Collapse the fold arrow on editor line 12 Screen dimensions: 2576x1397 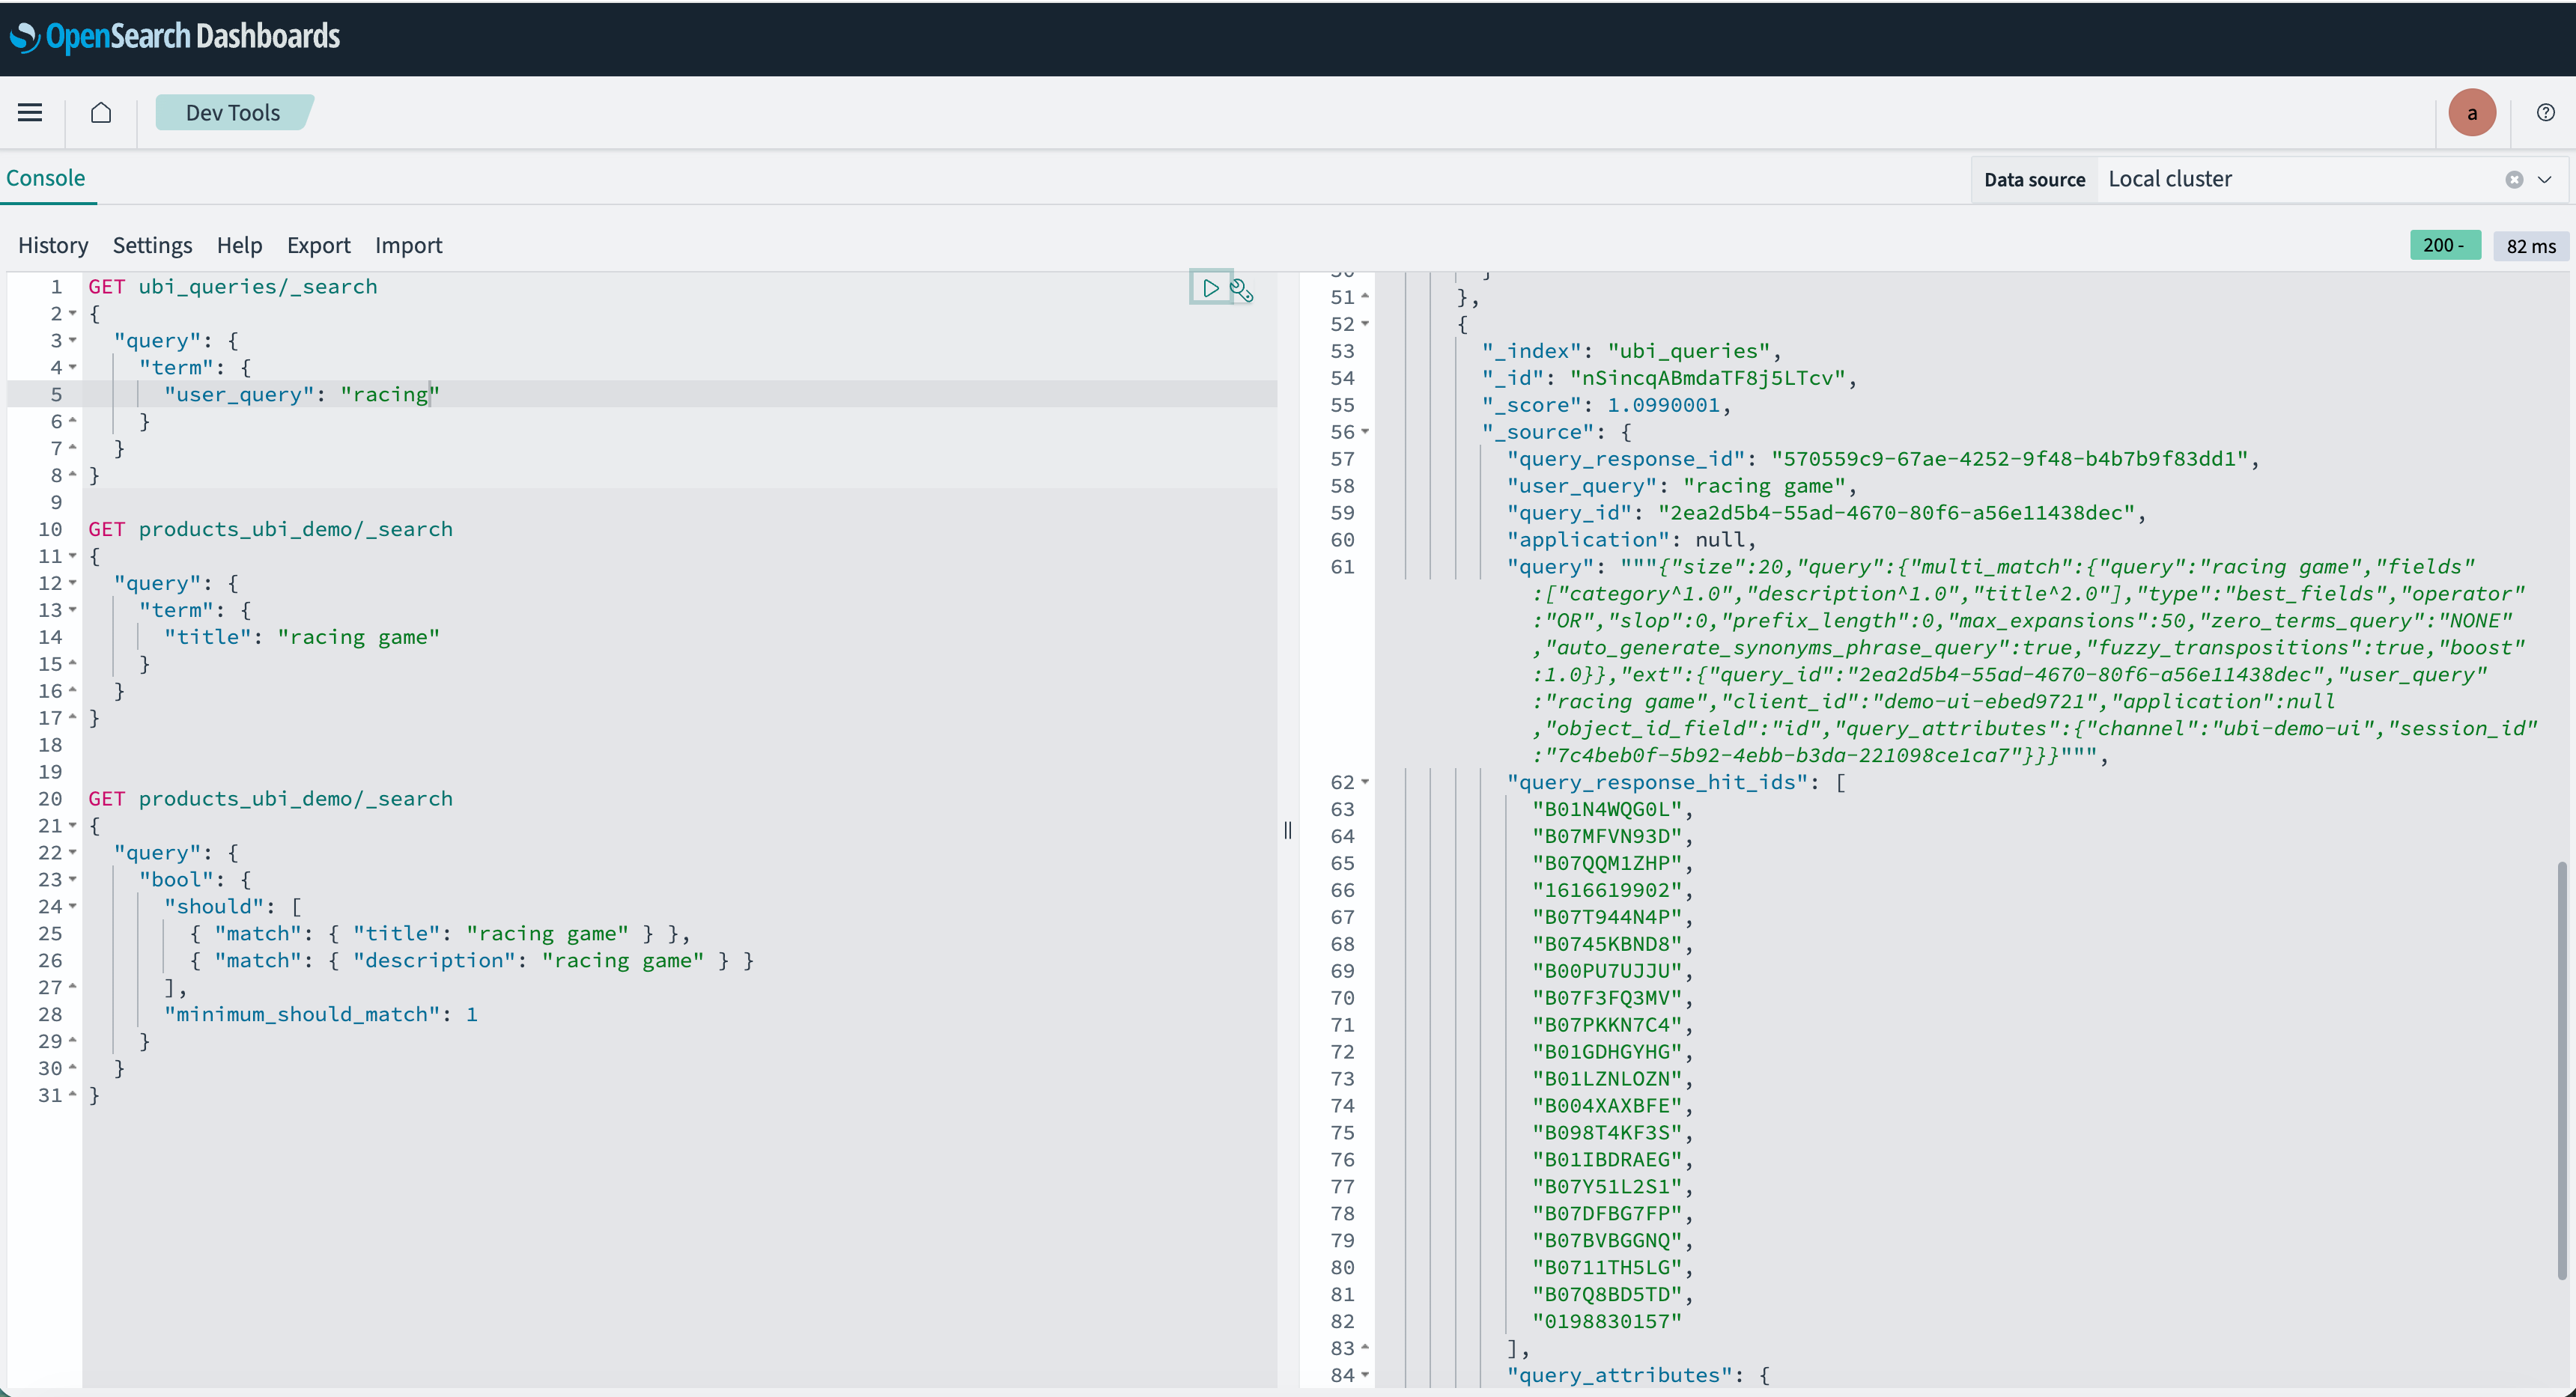coord(73,583)
